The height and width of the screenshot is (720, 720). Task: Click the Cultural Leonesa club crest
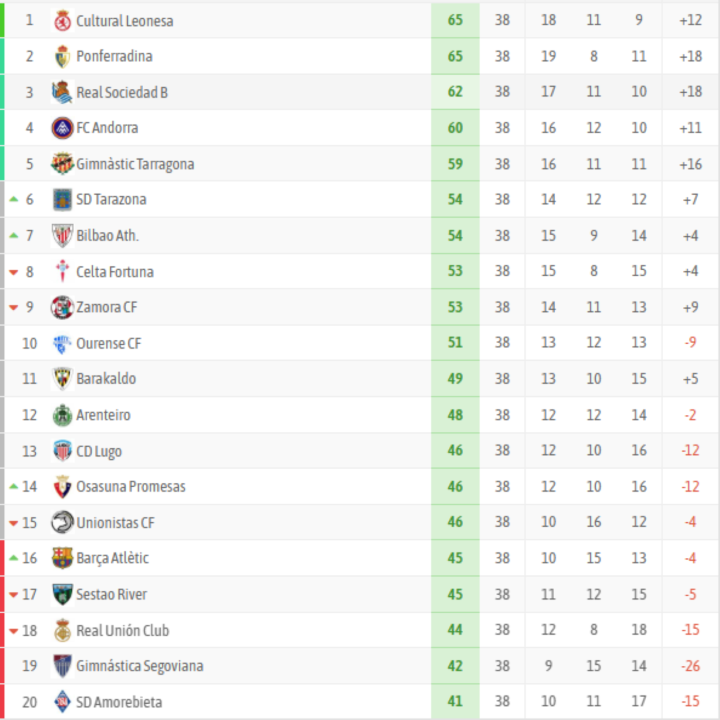(x=62, y=21)
